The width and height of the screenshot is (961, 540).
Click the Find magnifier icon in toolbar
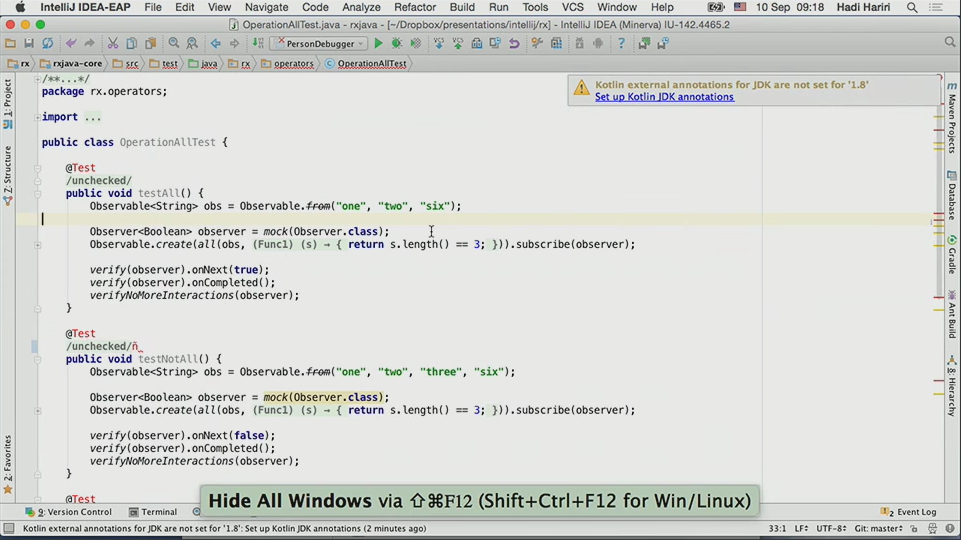coord(174,43)
